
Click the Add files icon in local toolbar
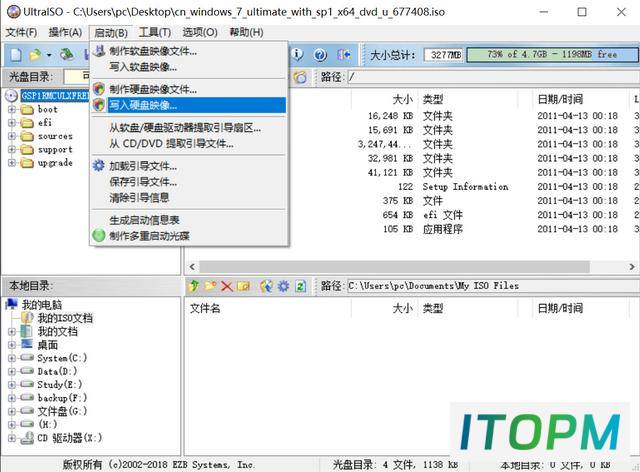point(266,286)
